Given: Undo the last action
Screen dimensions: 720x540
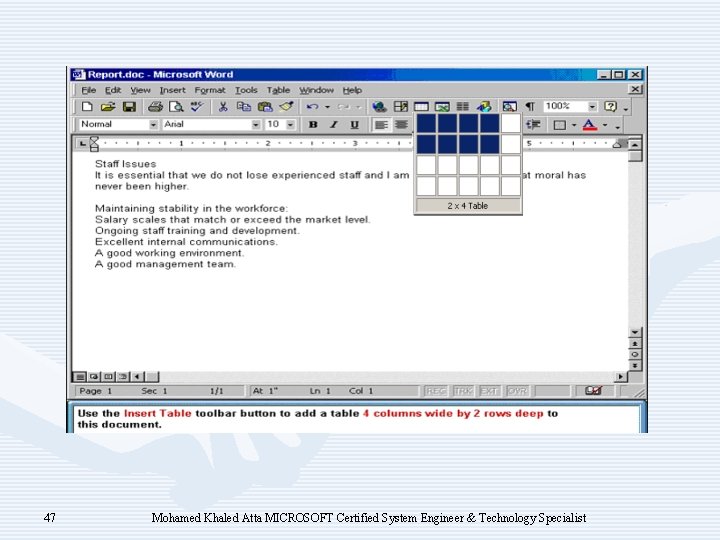Looking at the screenshot, I should tap(312, 107).
